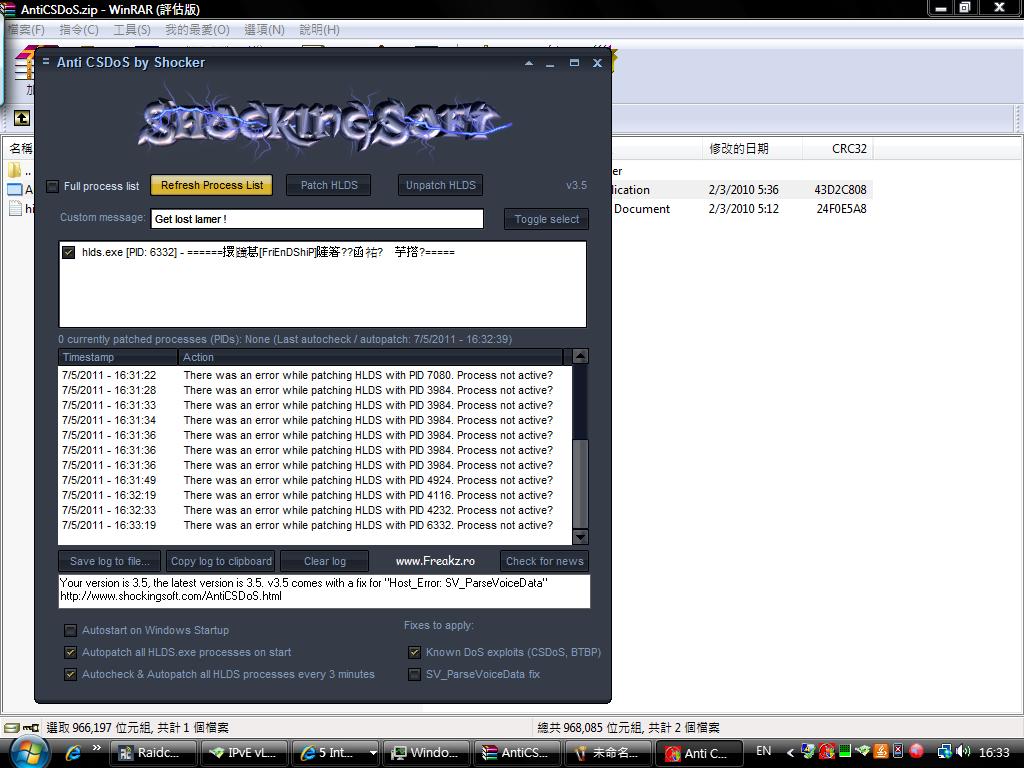The height and width of the screenshot is (768, 1024).
Task: Click Timestamp column header in log
Action: point(118,357)
